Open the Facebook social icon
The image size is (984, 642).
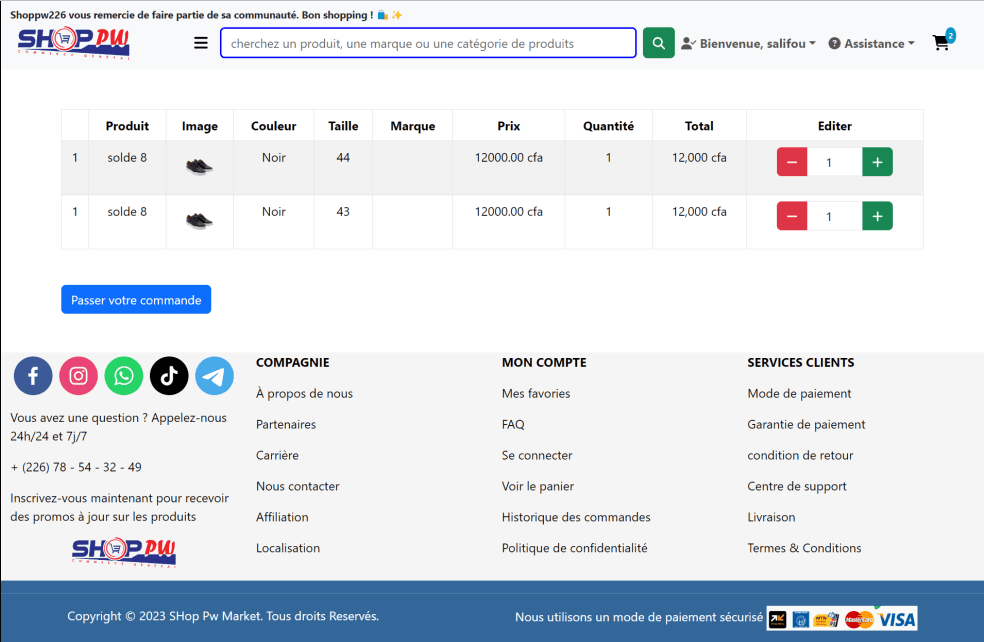click(x=33, y=376)
